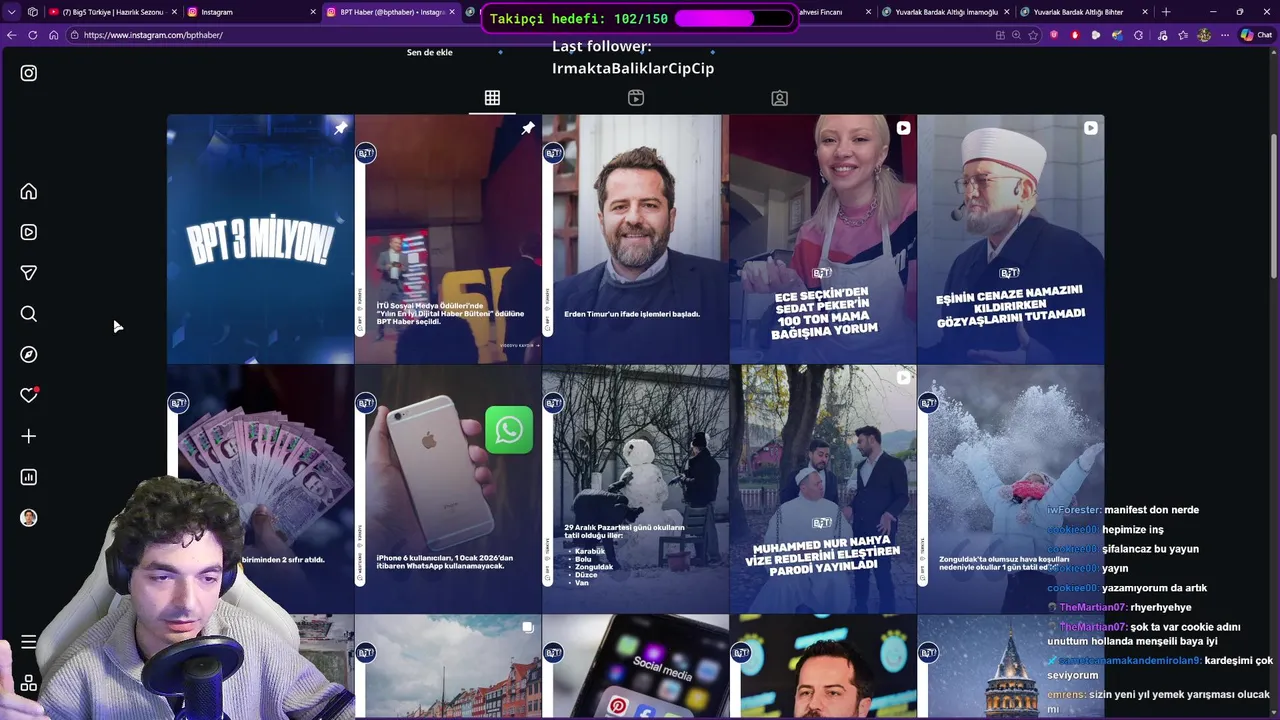Switch to the Big5 Türkiye YouTube tab
This screenshot has width=1280, height=720.
[113, 12]
